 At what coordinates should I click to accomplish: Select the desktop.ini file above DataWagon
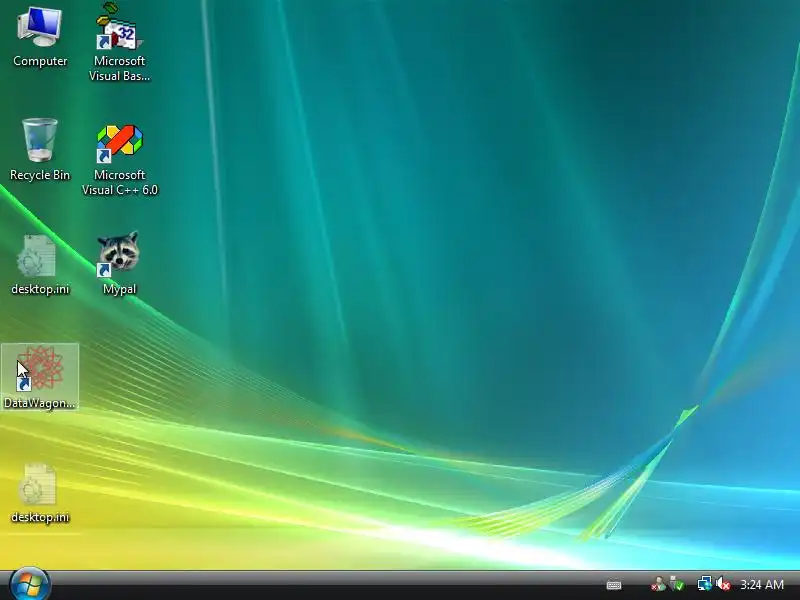click(x=40, y=265)
